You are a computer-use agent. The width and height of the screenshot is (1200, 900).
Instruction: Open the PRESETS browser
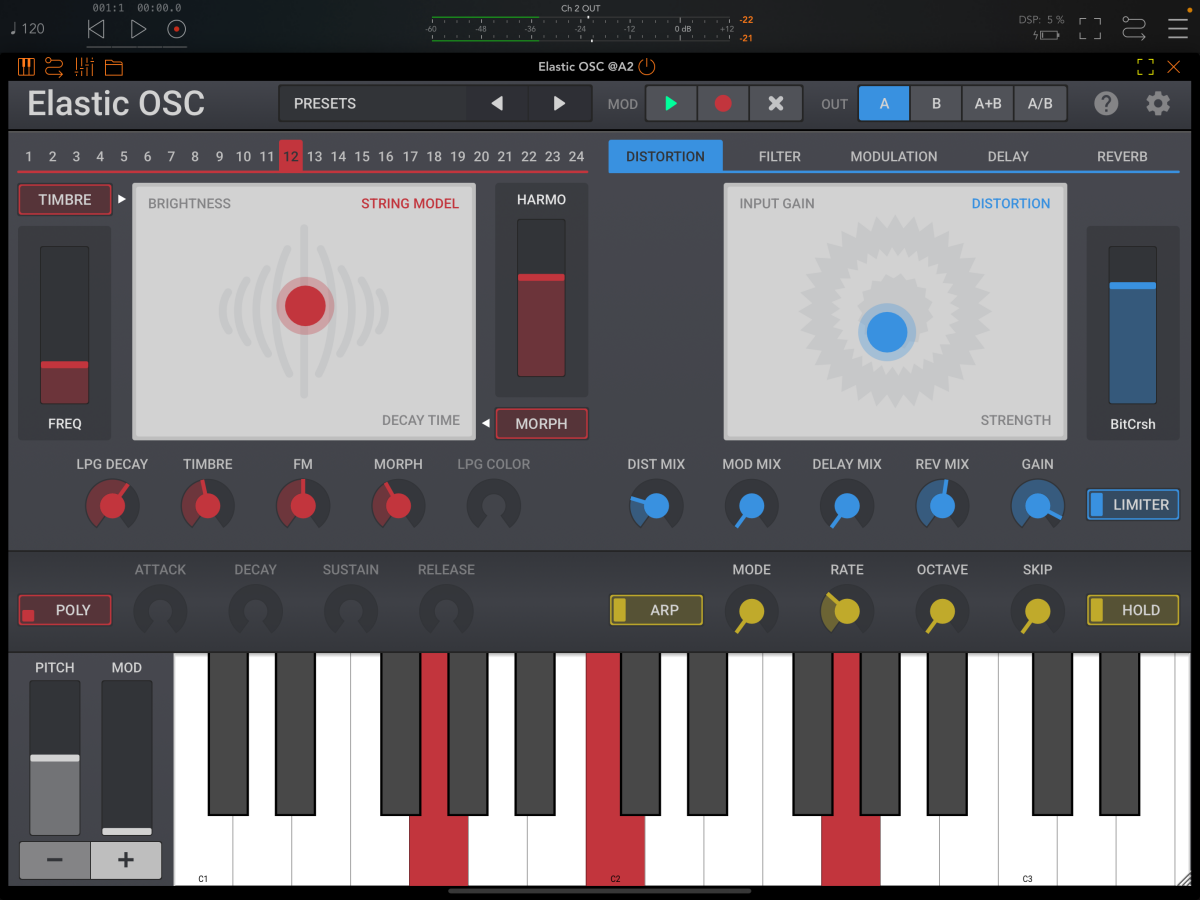pyautogui.click(x=370, y=103)
